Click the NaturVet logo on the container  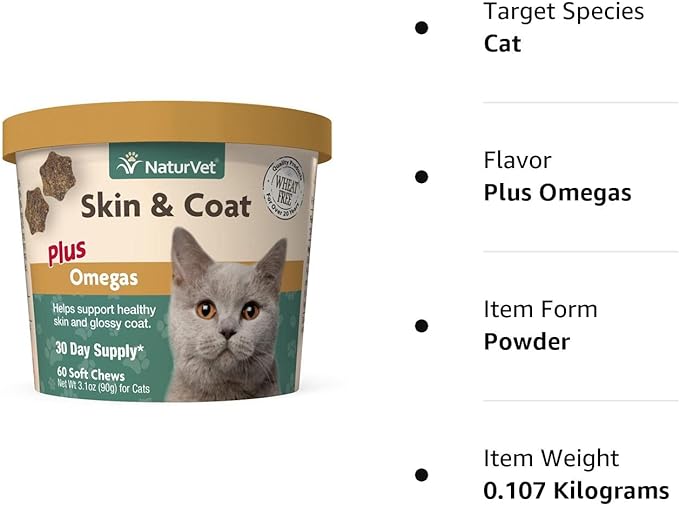coord(167,161)
